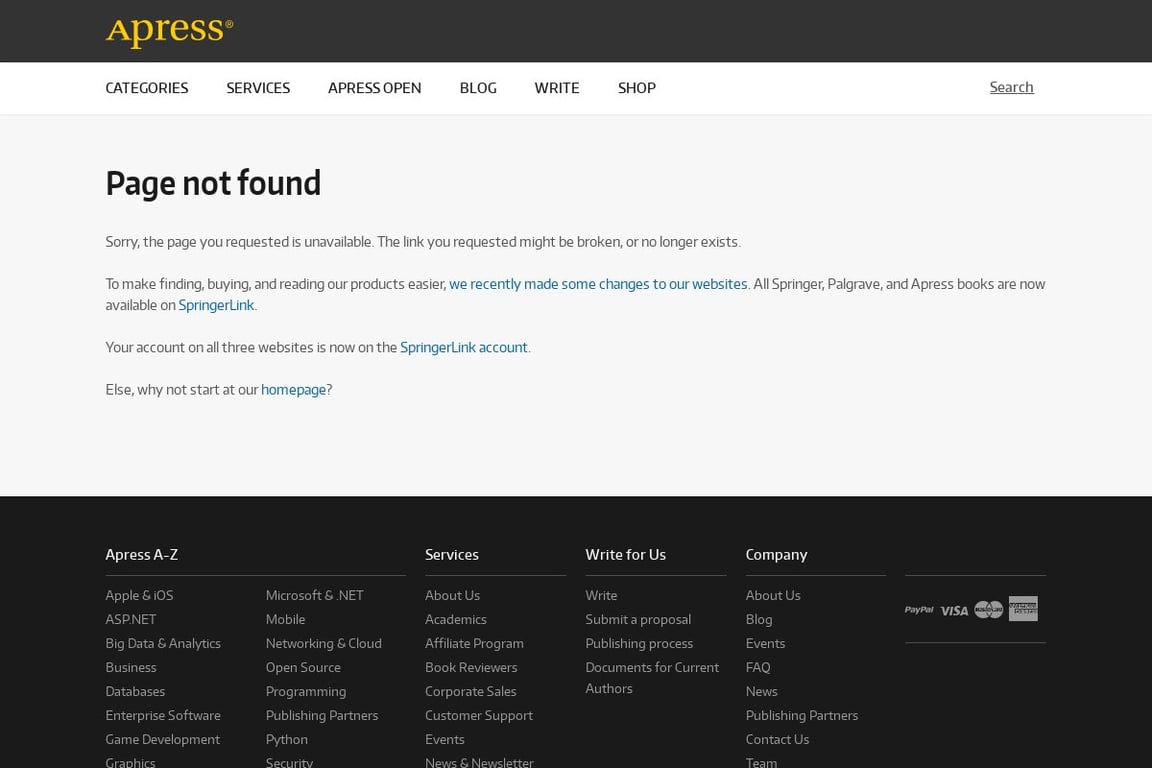The width and height of the screenshot is (1152, 768).
Task: Open FAQ footer link
Action: 758,667
